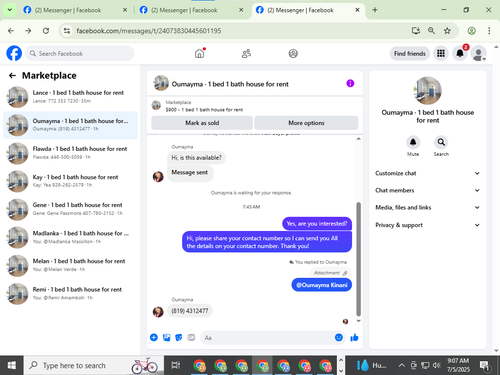The height and width of the screenshot is (375, 500).
Task: View site information icon in address bar
Action: (x=67, y=31)
